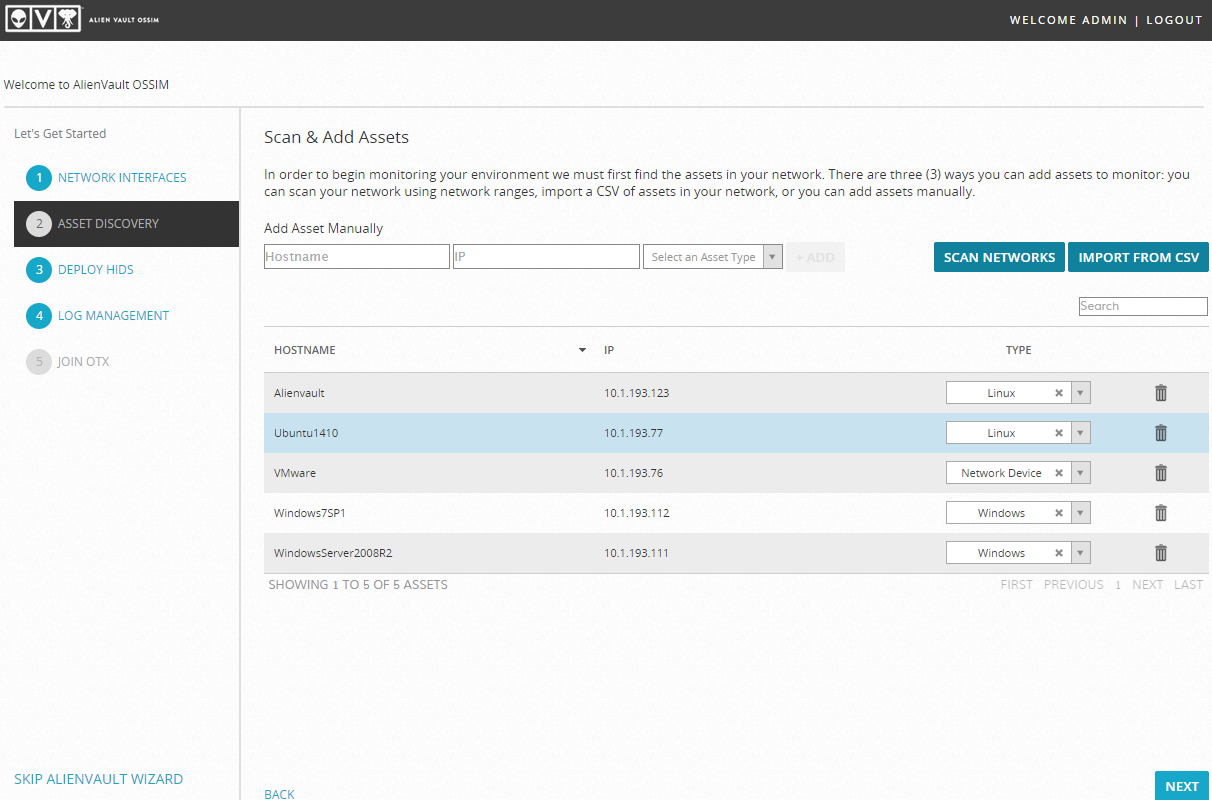
Task: Click the Scan Networks button
Action: [x=999, y=257]
